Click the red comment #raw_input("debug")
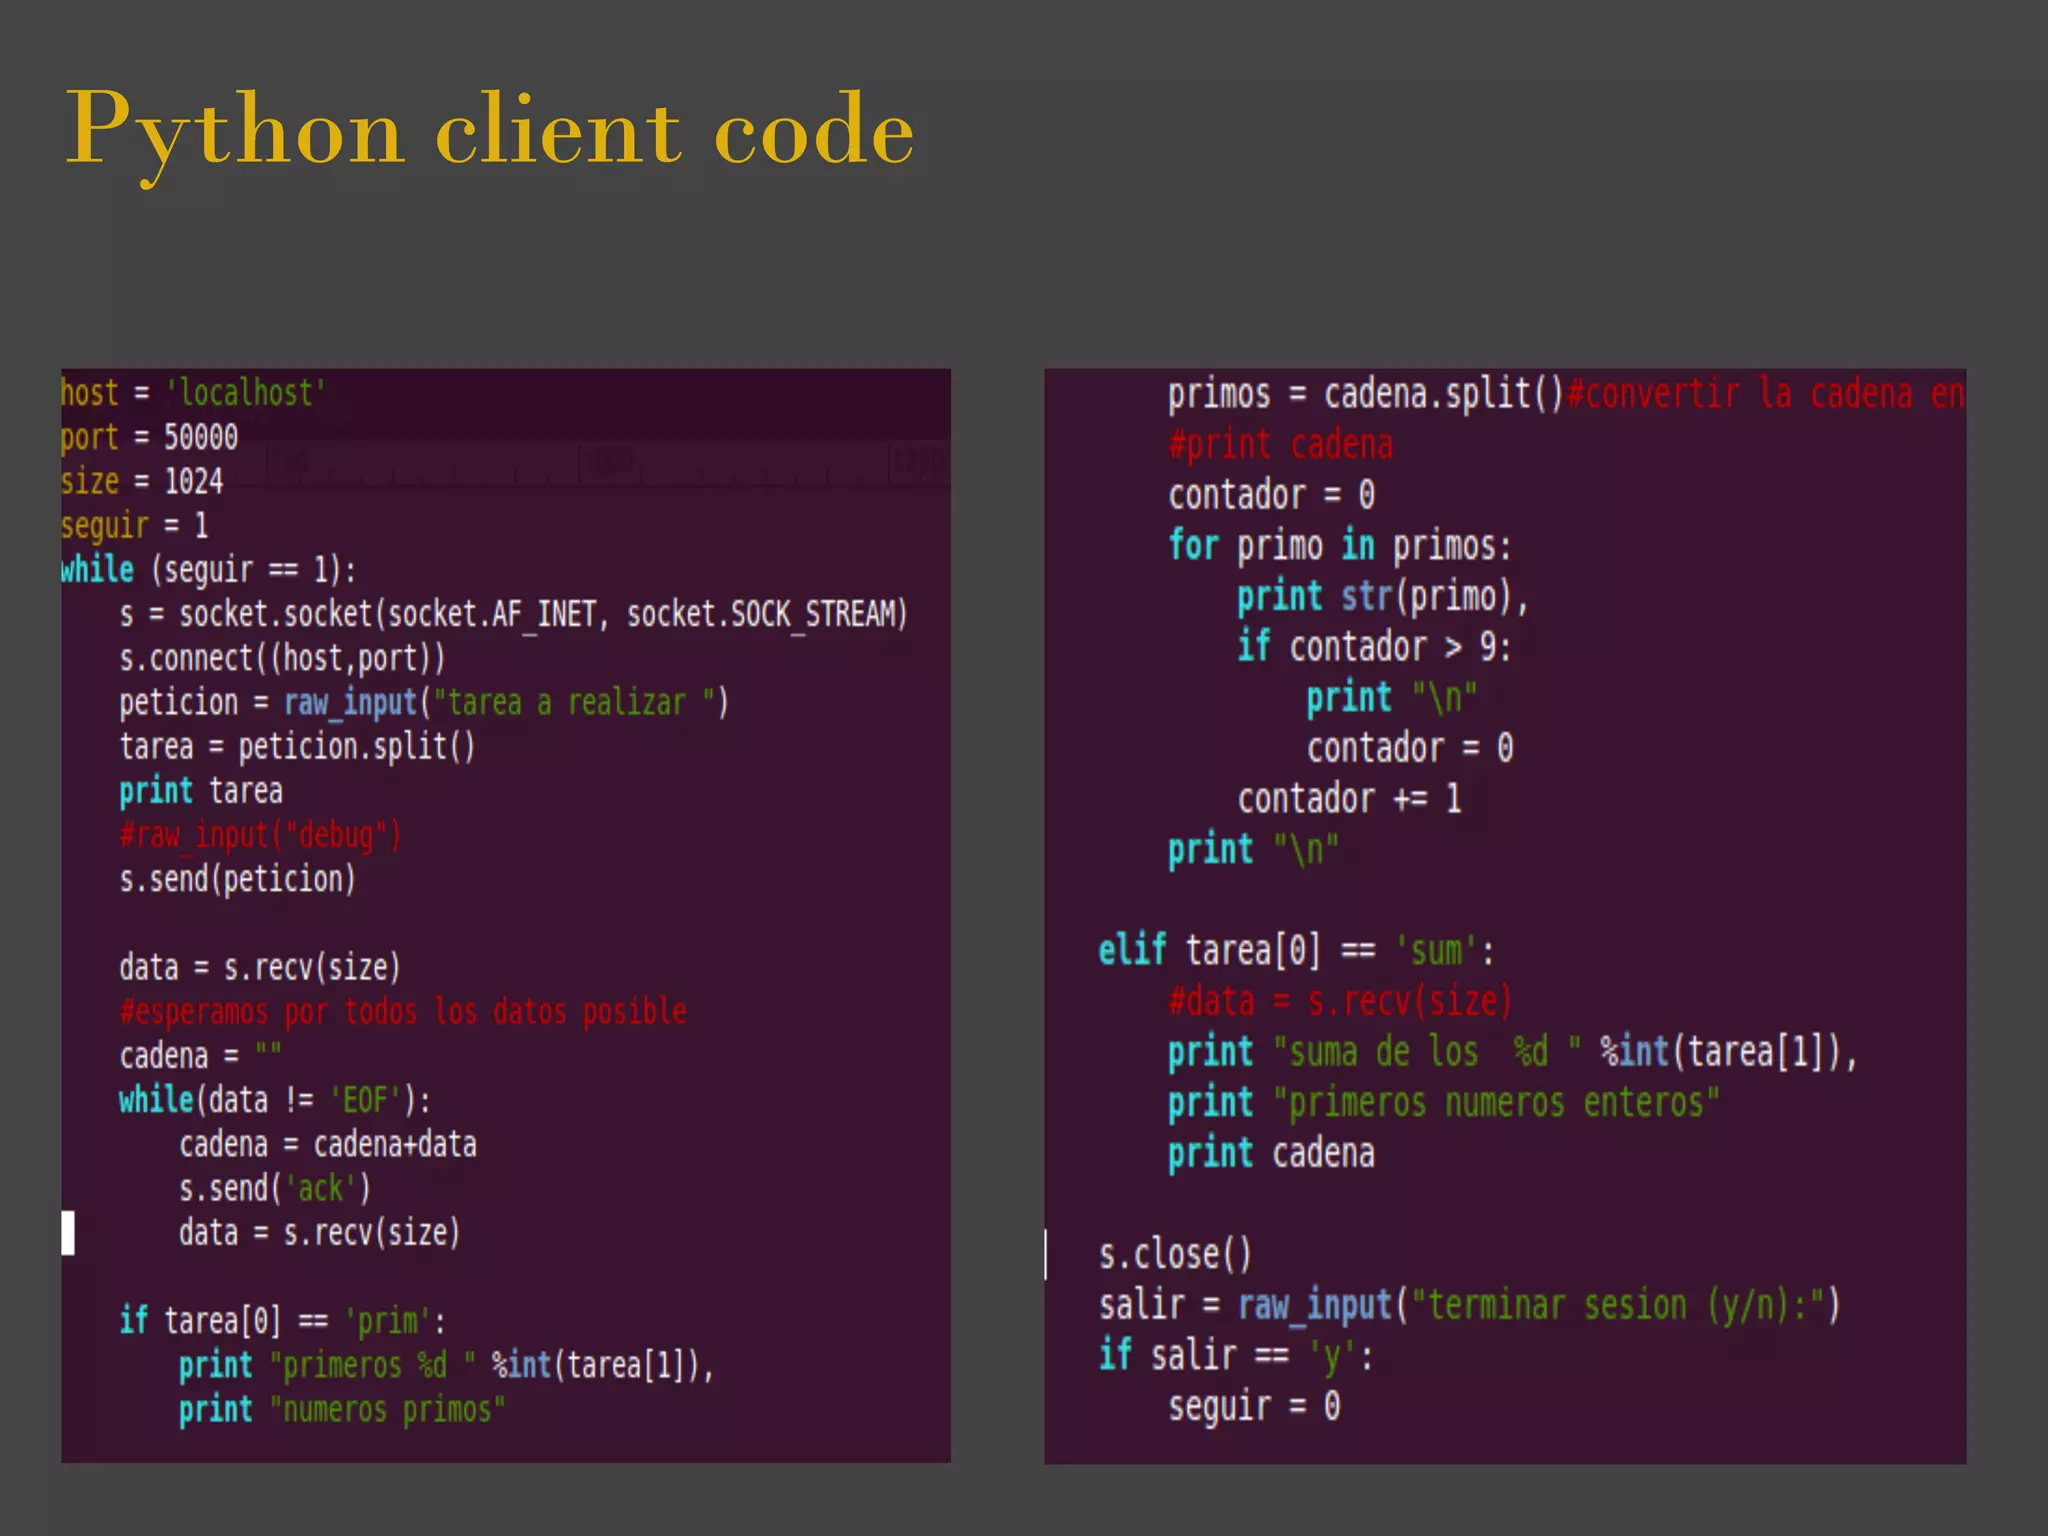 (x=260, y=835)
